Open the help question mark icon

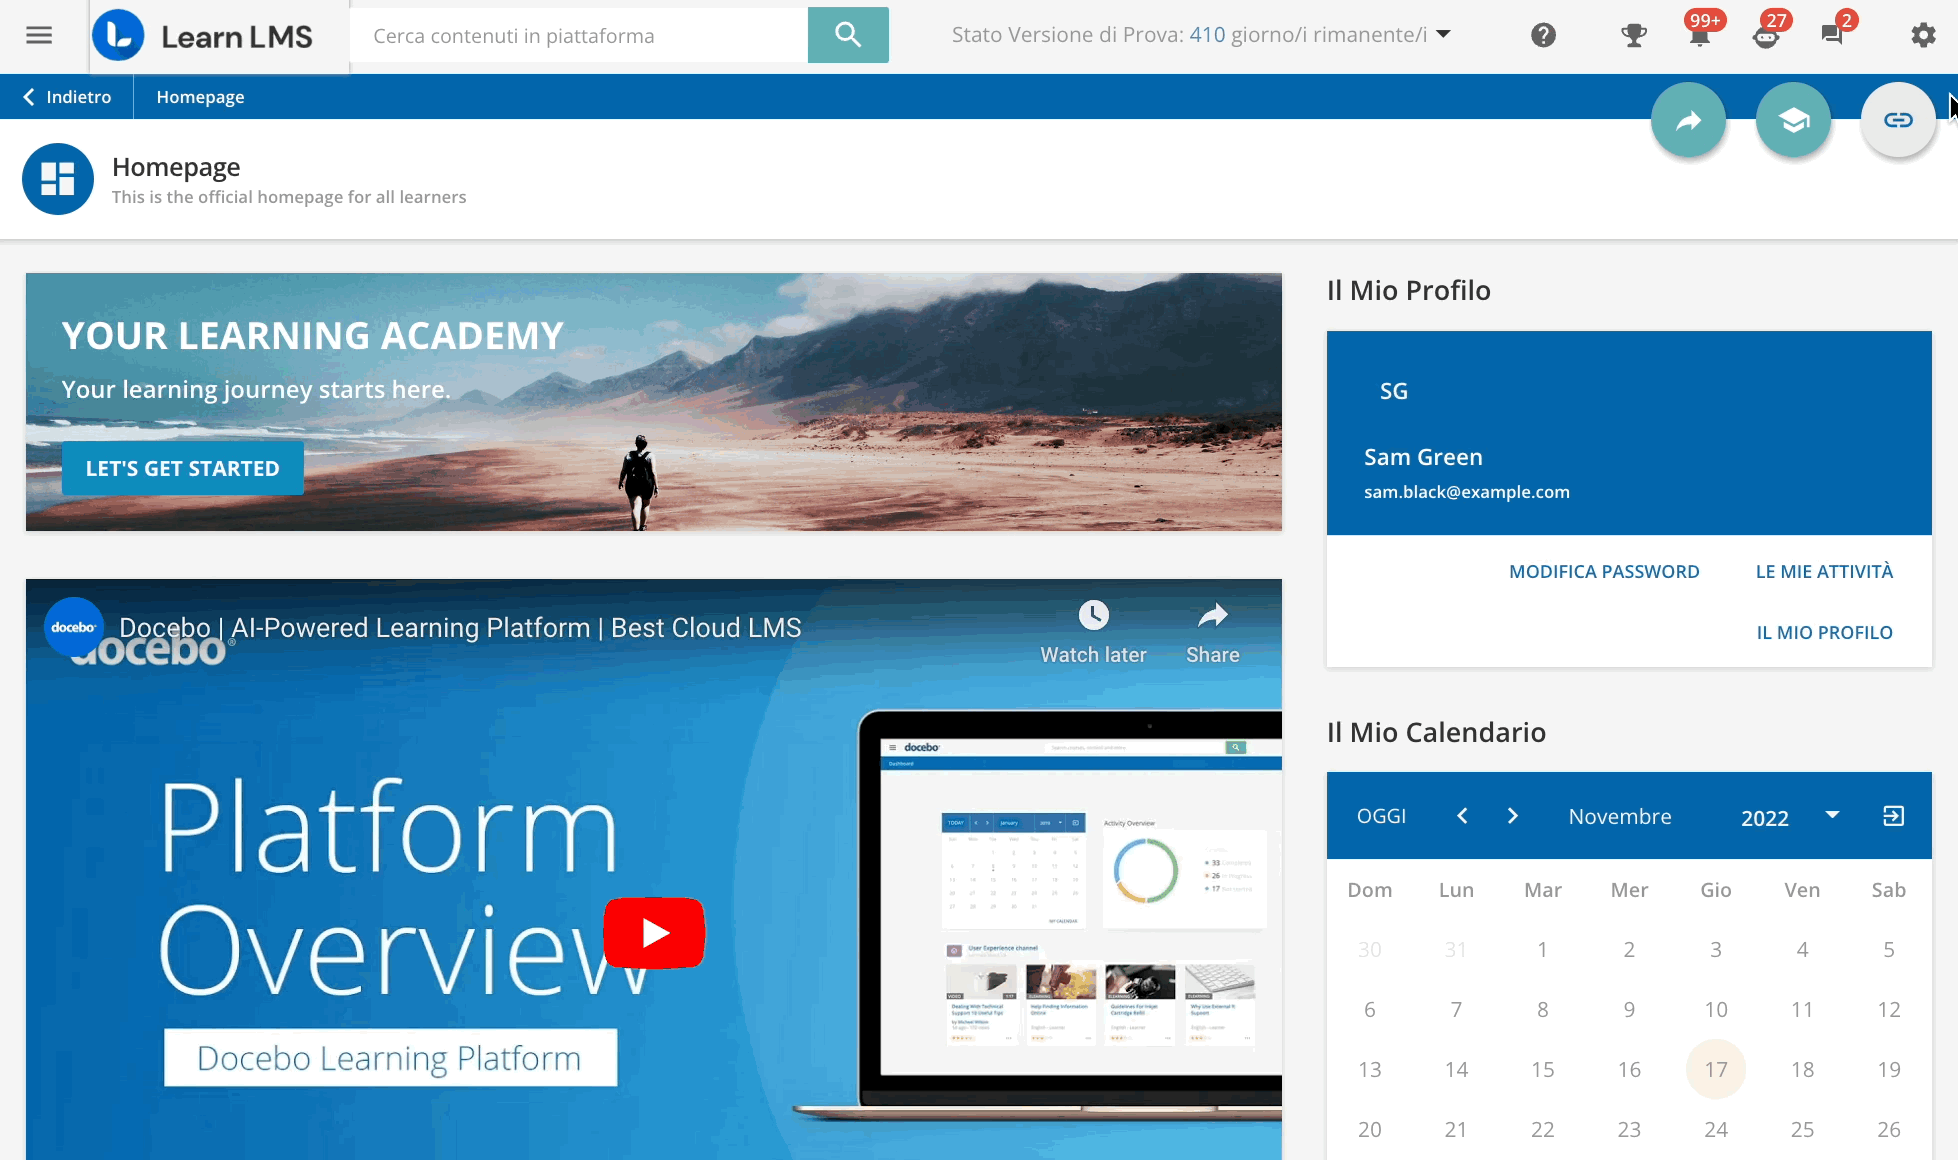point(1543,36)
